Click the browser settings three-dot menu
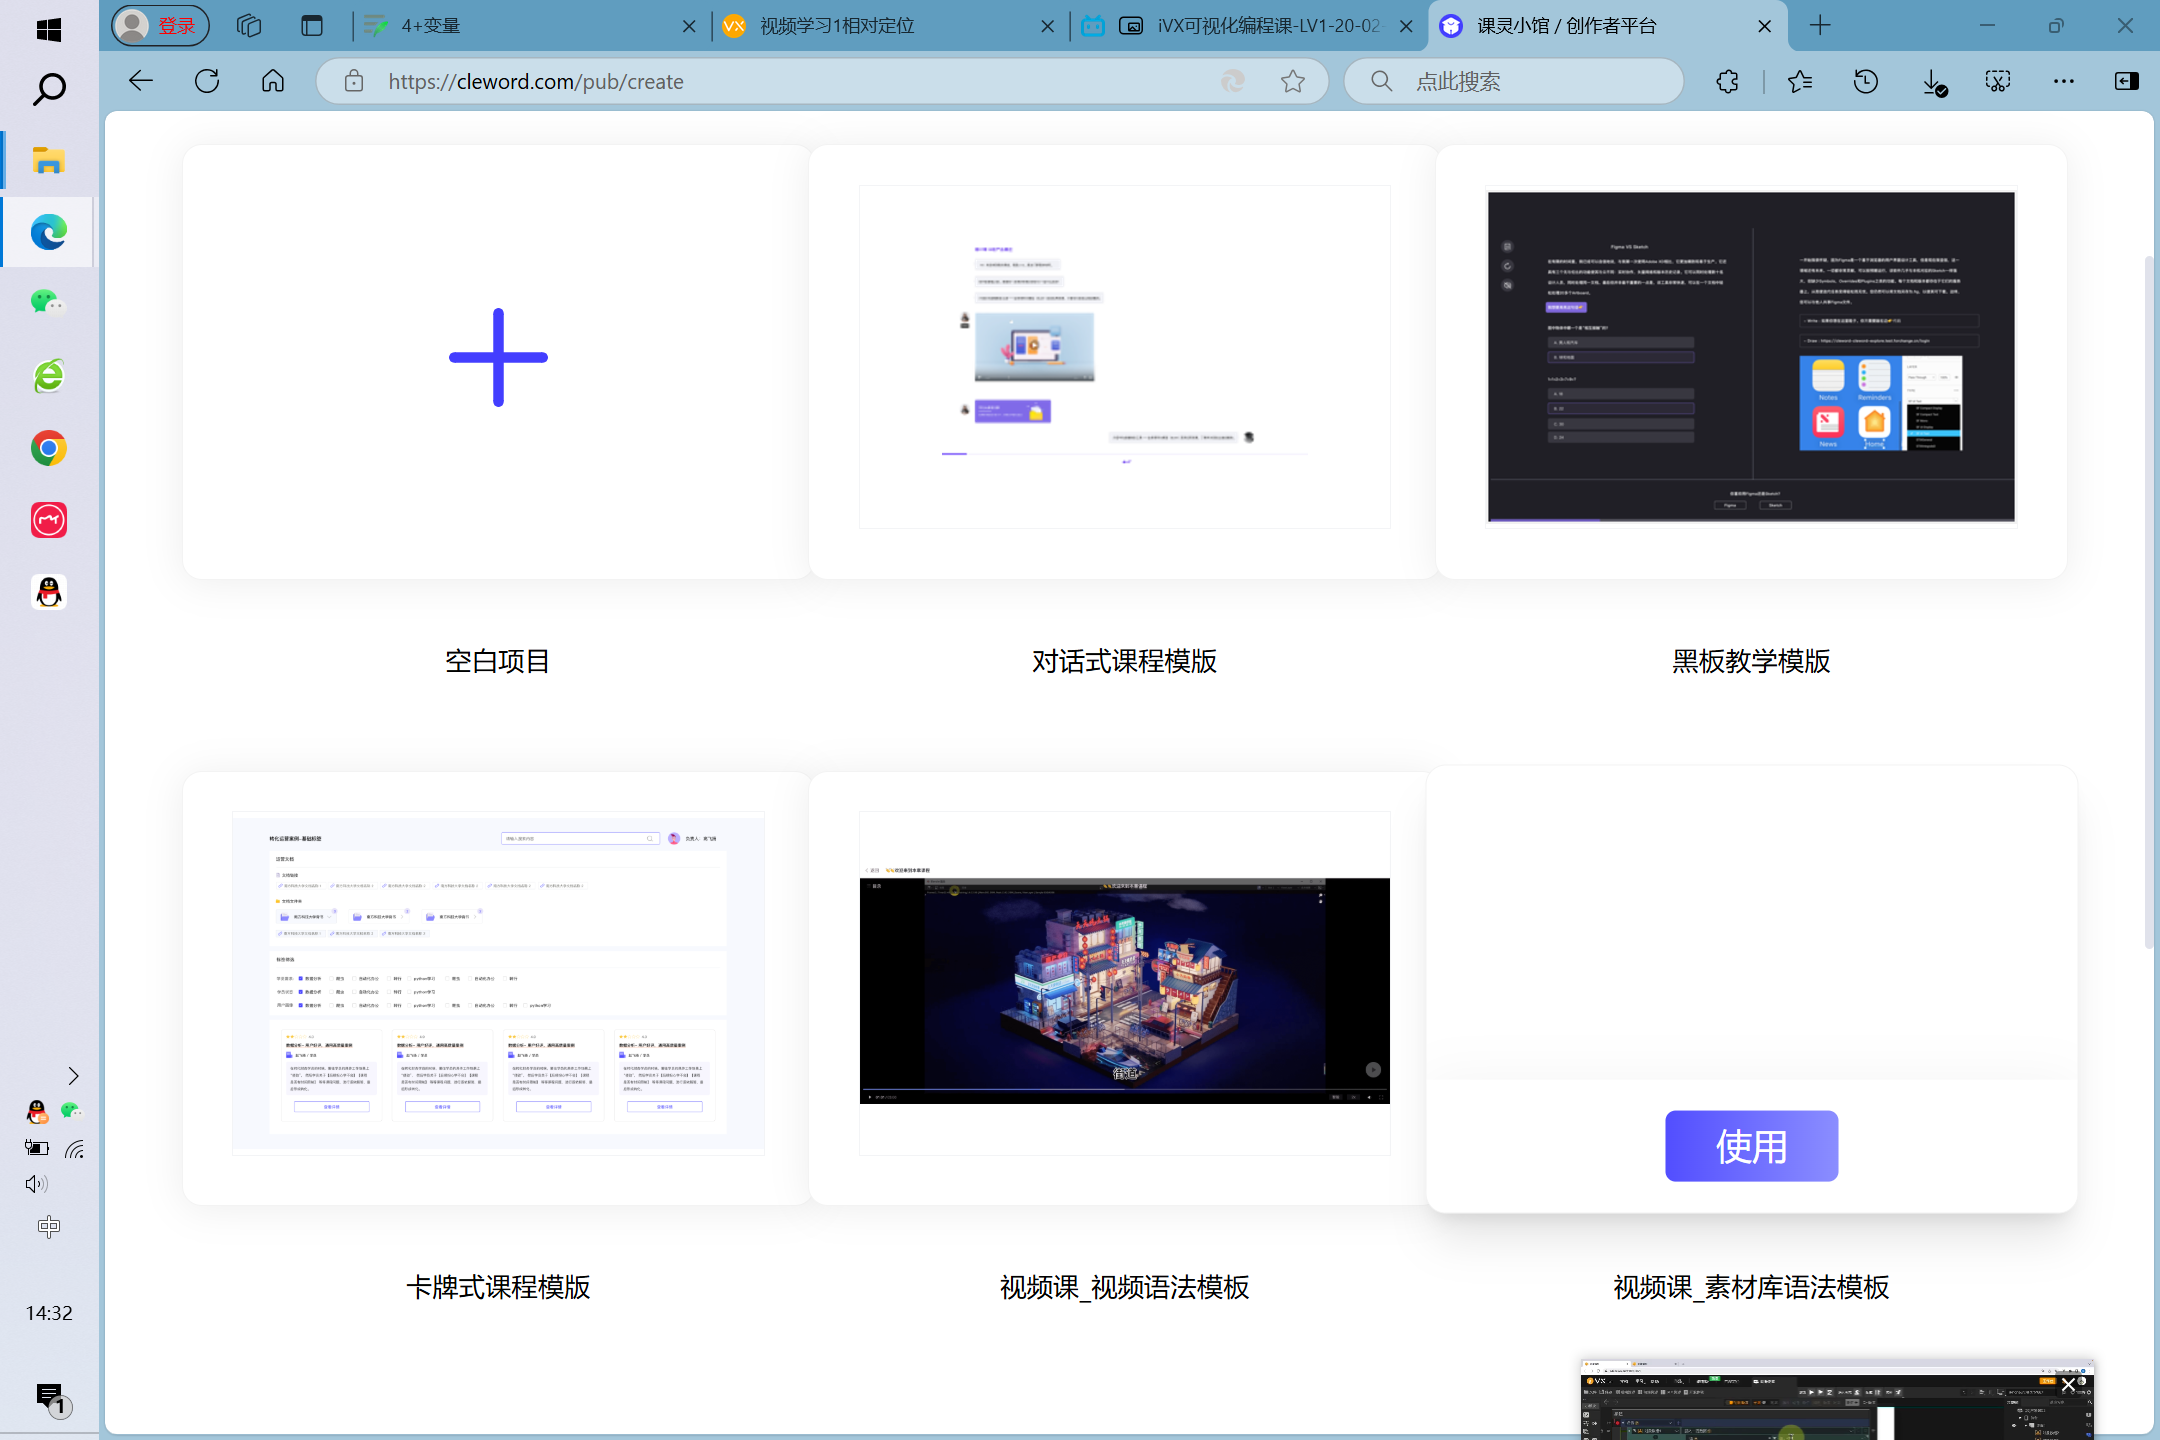 coord(2065,80)
